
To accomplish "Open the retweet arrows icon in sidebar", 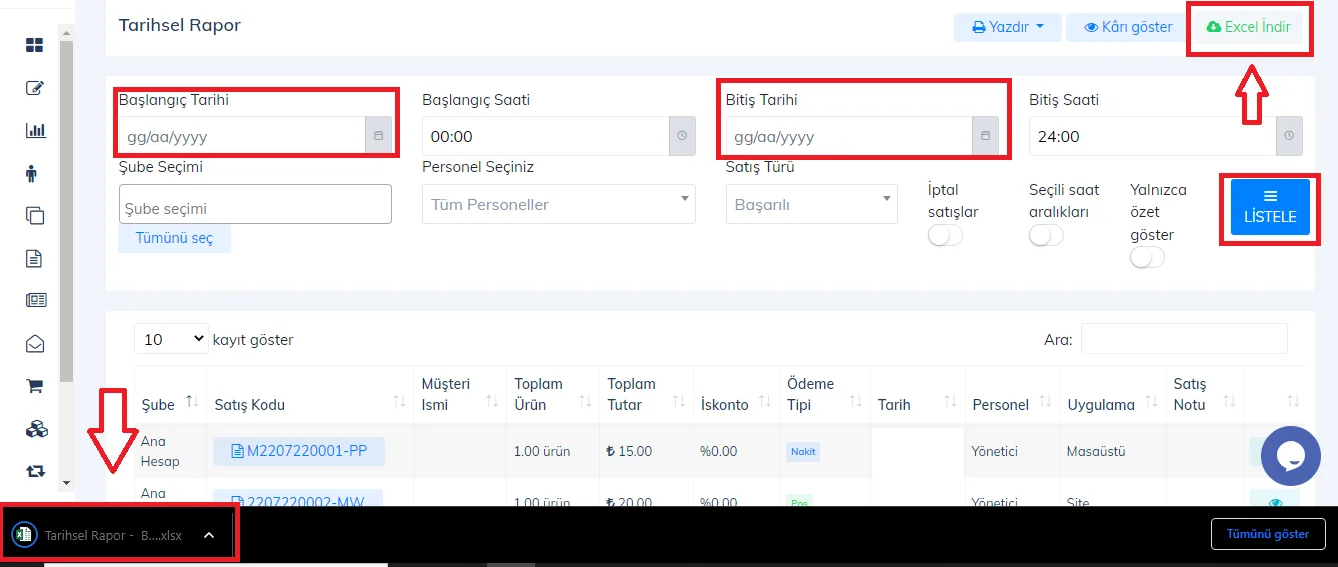I will click(x=35, y=470).
